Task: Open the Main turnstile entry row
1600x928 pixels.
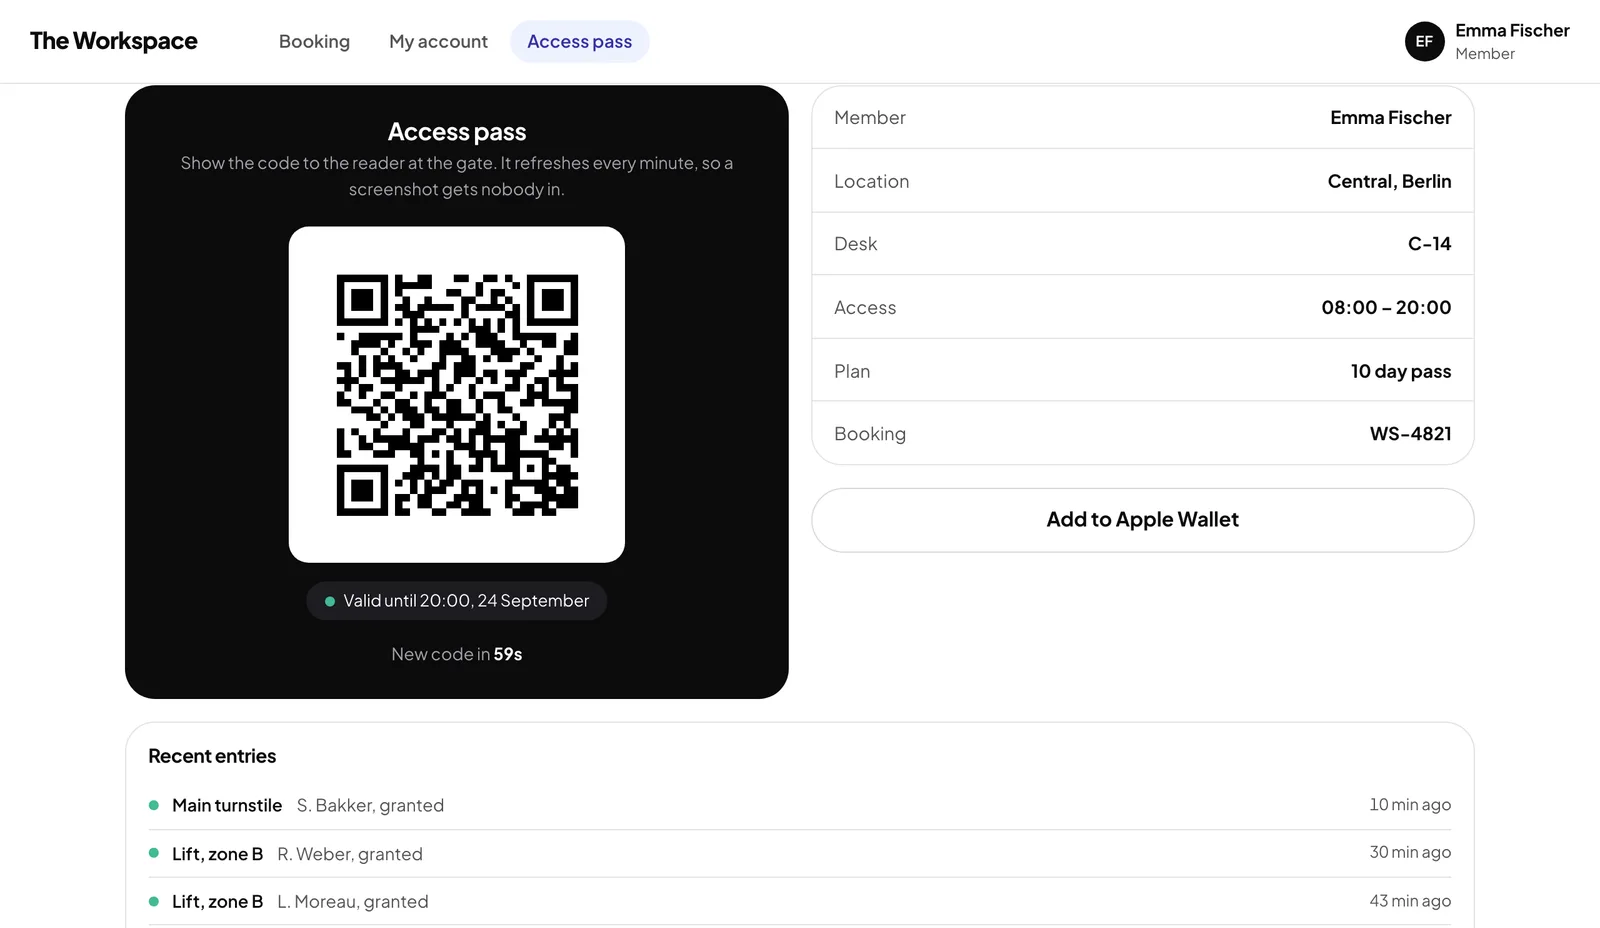Action: coord(800,805)
